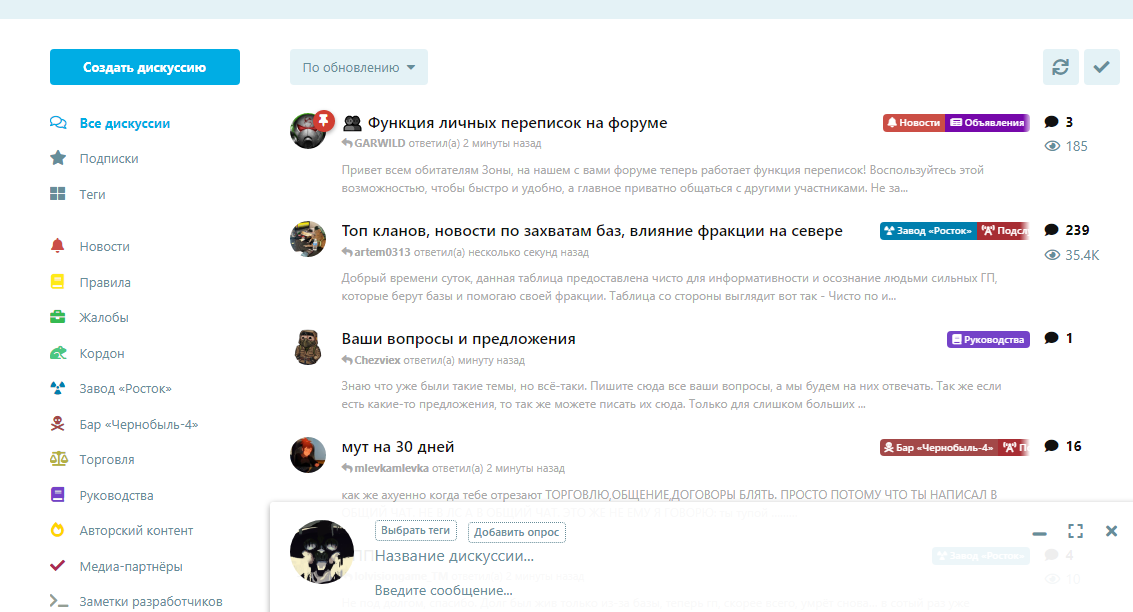Mark all discussions as read checkmark
The image size is (1133, 612).
tap(1101, 67)
